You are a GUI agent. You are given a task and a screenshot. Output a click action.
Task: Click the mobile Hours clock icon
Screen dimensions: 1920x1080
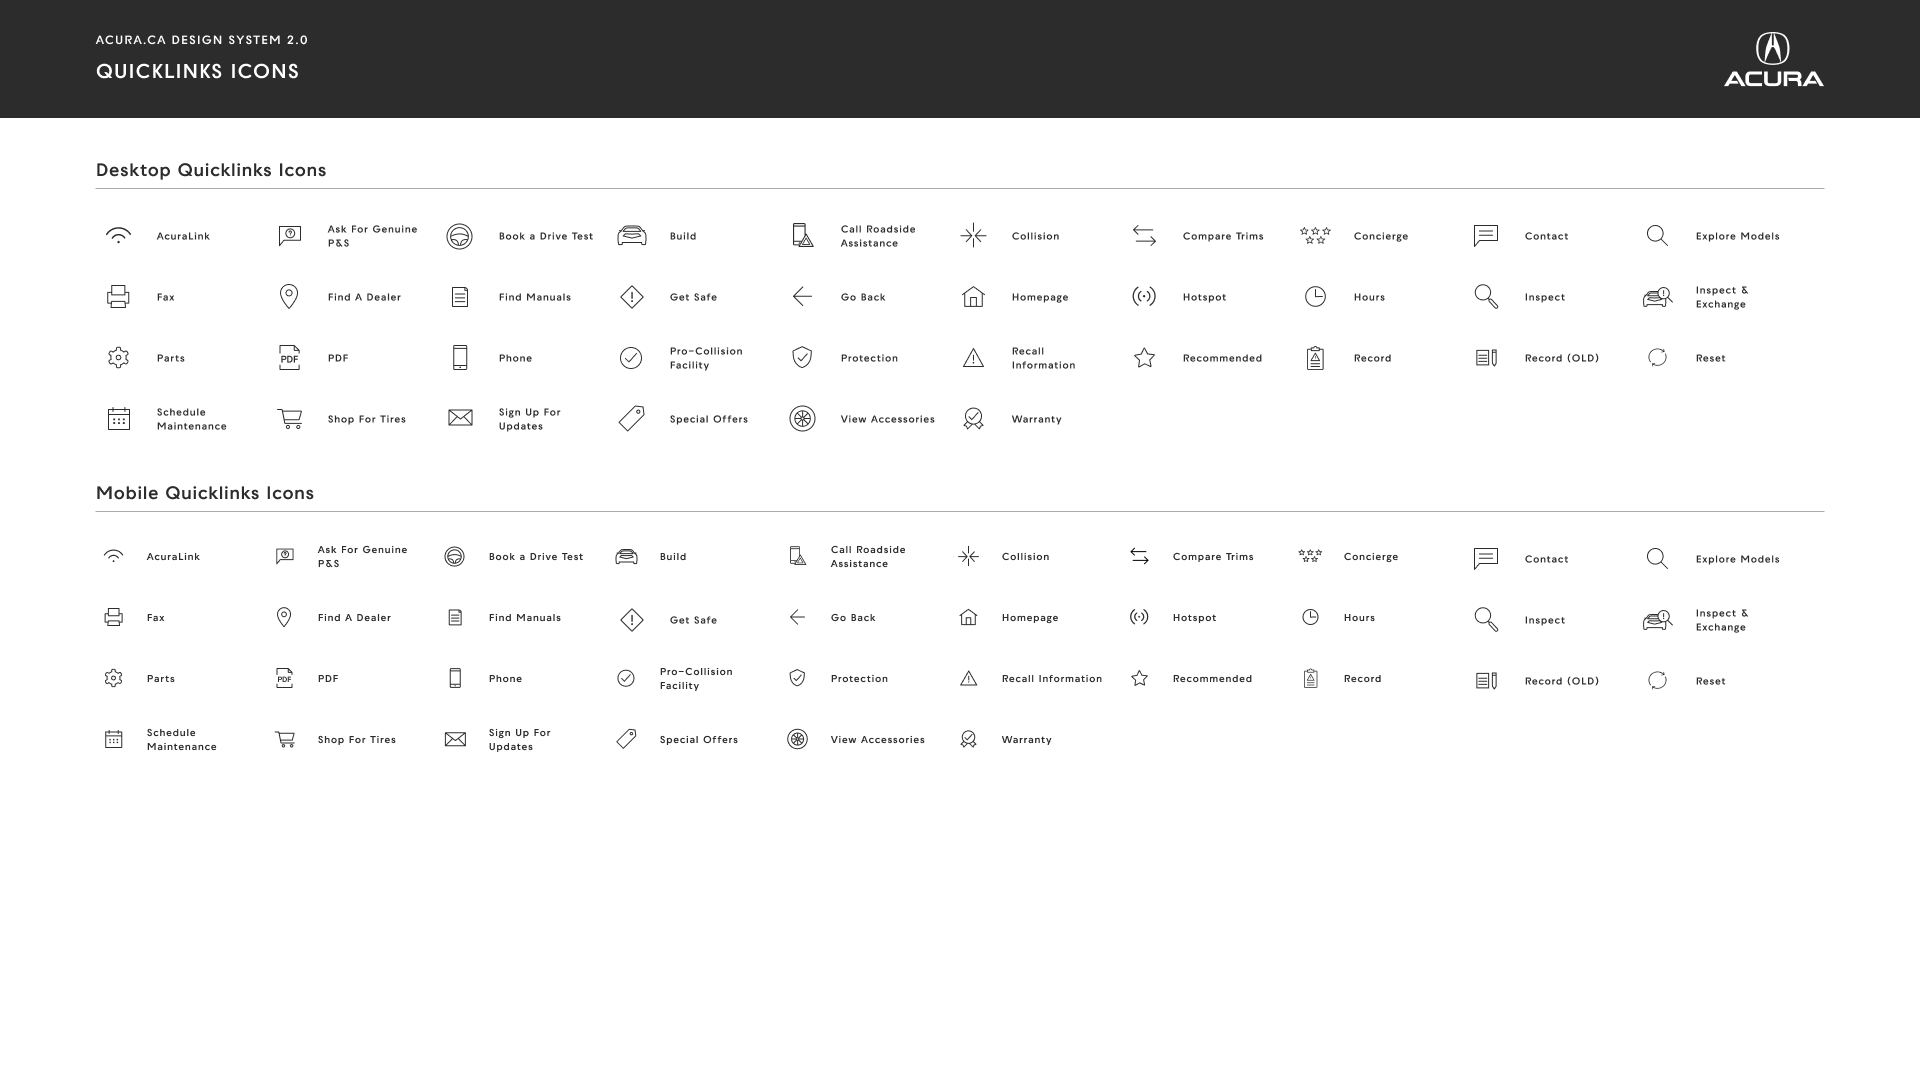[x=1310, y=618]
